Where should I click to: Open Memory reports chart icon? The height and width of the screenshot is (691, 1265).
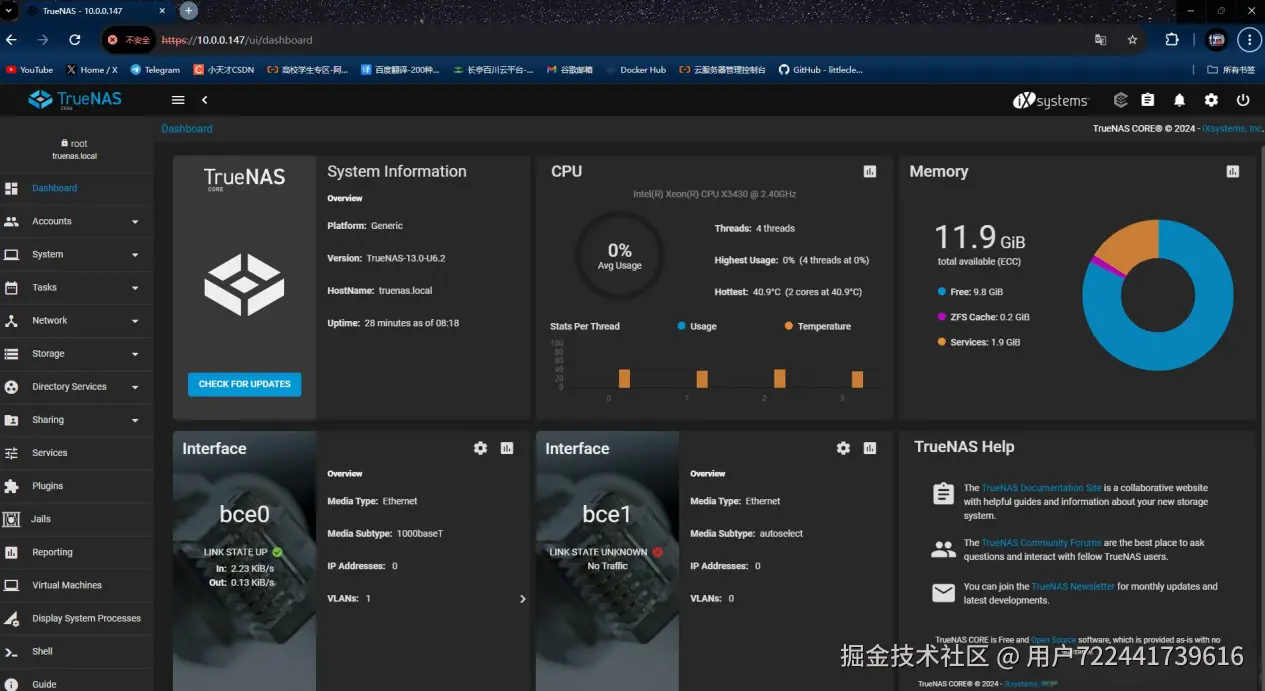pyautogui.click(x=1233, y=172)
